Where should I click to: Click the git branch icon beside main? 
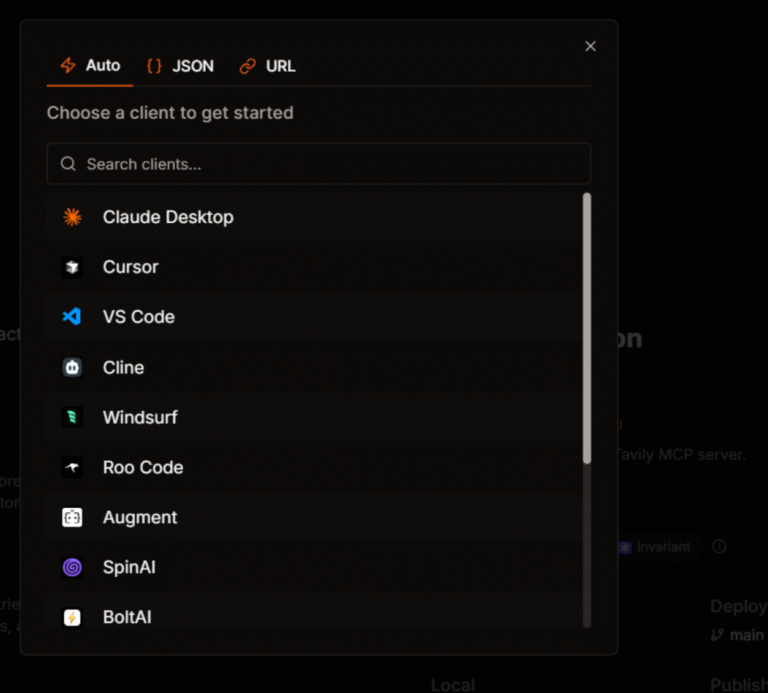point(717,635)
